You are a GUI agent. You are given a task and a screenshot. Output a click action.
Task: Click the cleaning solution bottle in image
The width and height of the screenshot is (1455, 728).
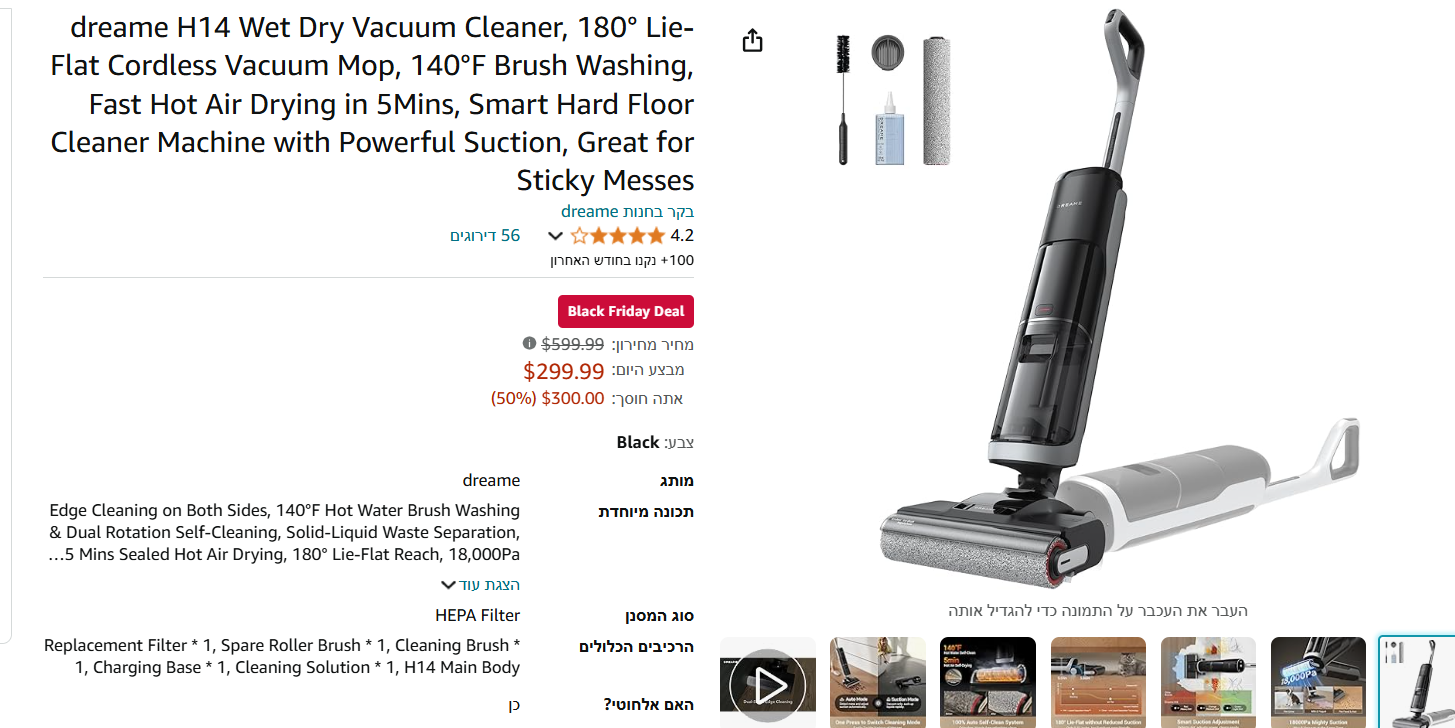[889, 127]
